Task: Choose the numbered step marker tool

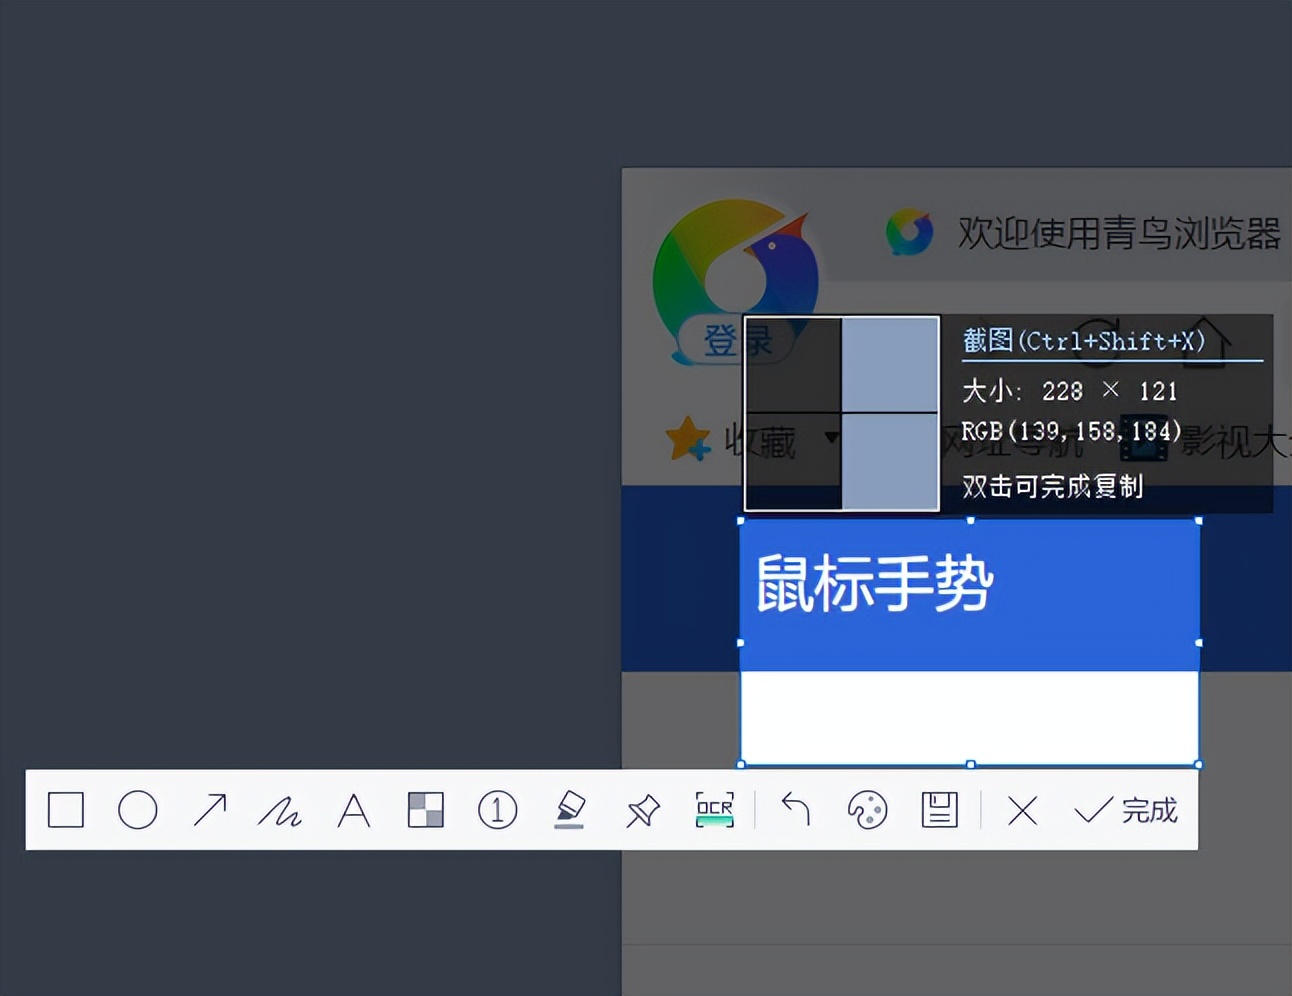Action: coord(497,810)
